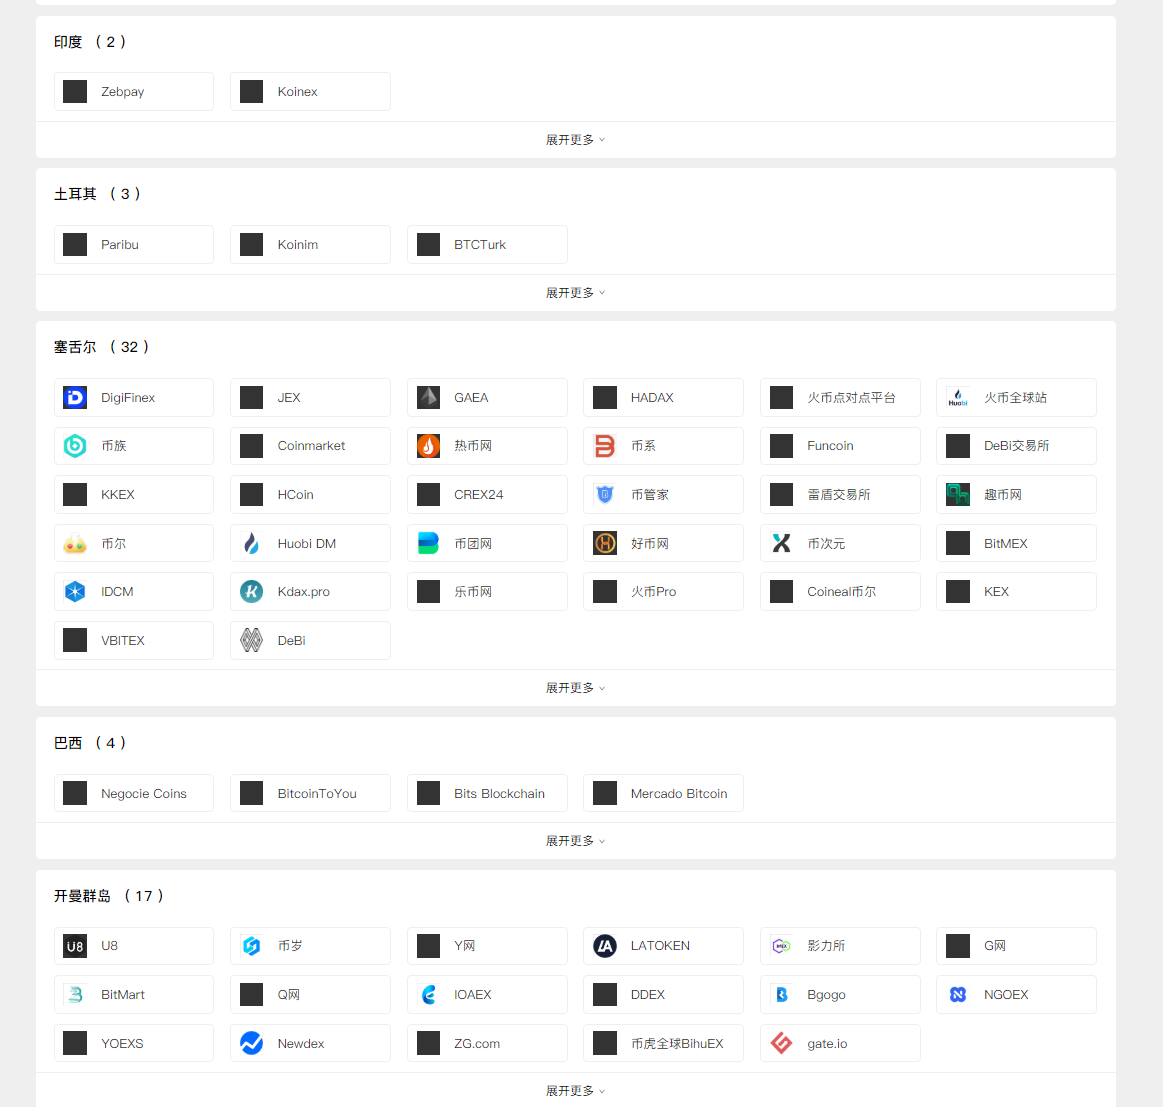Click the LATOKEN round logo icon

click(x=605, y=946)
